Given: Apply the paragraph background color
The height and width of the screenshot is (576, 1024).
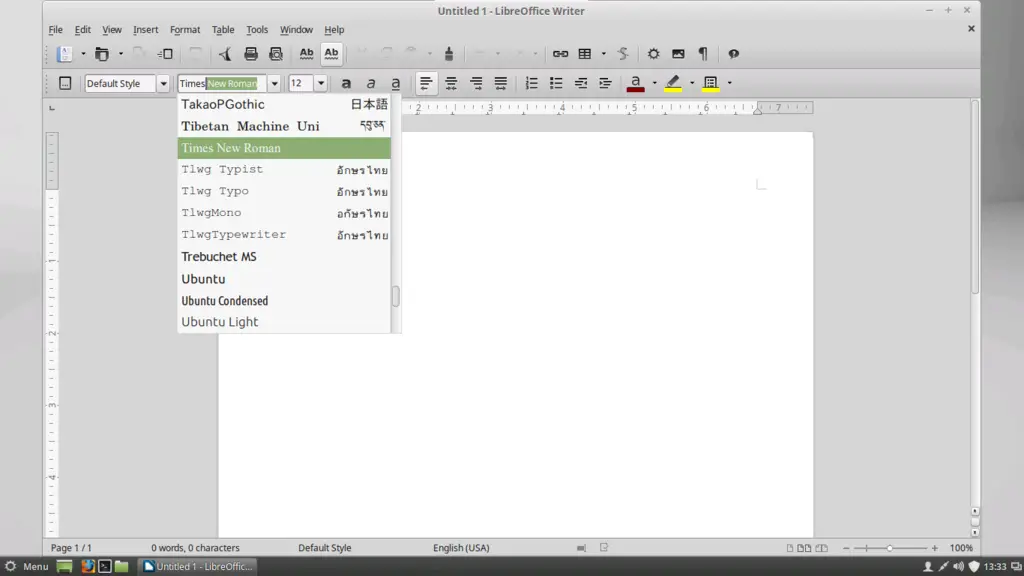Looking at the screenshot, I should 711,83.
